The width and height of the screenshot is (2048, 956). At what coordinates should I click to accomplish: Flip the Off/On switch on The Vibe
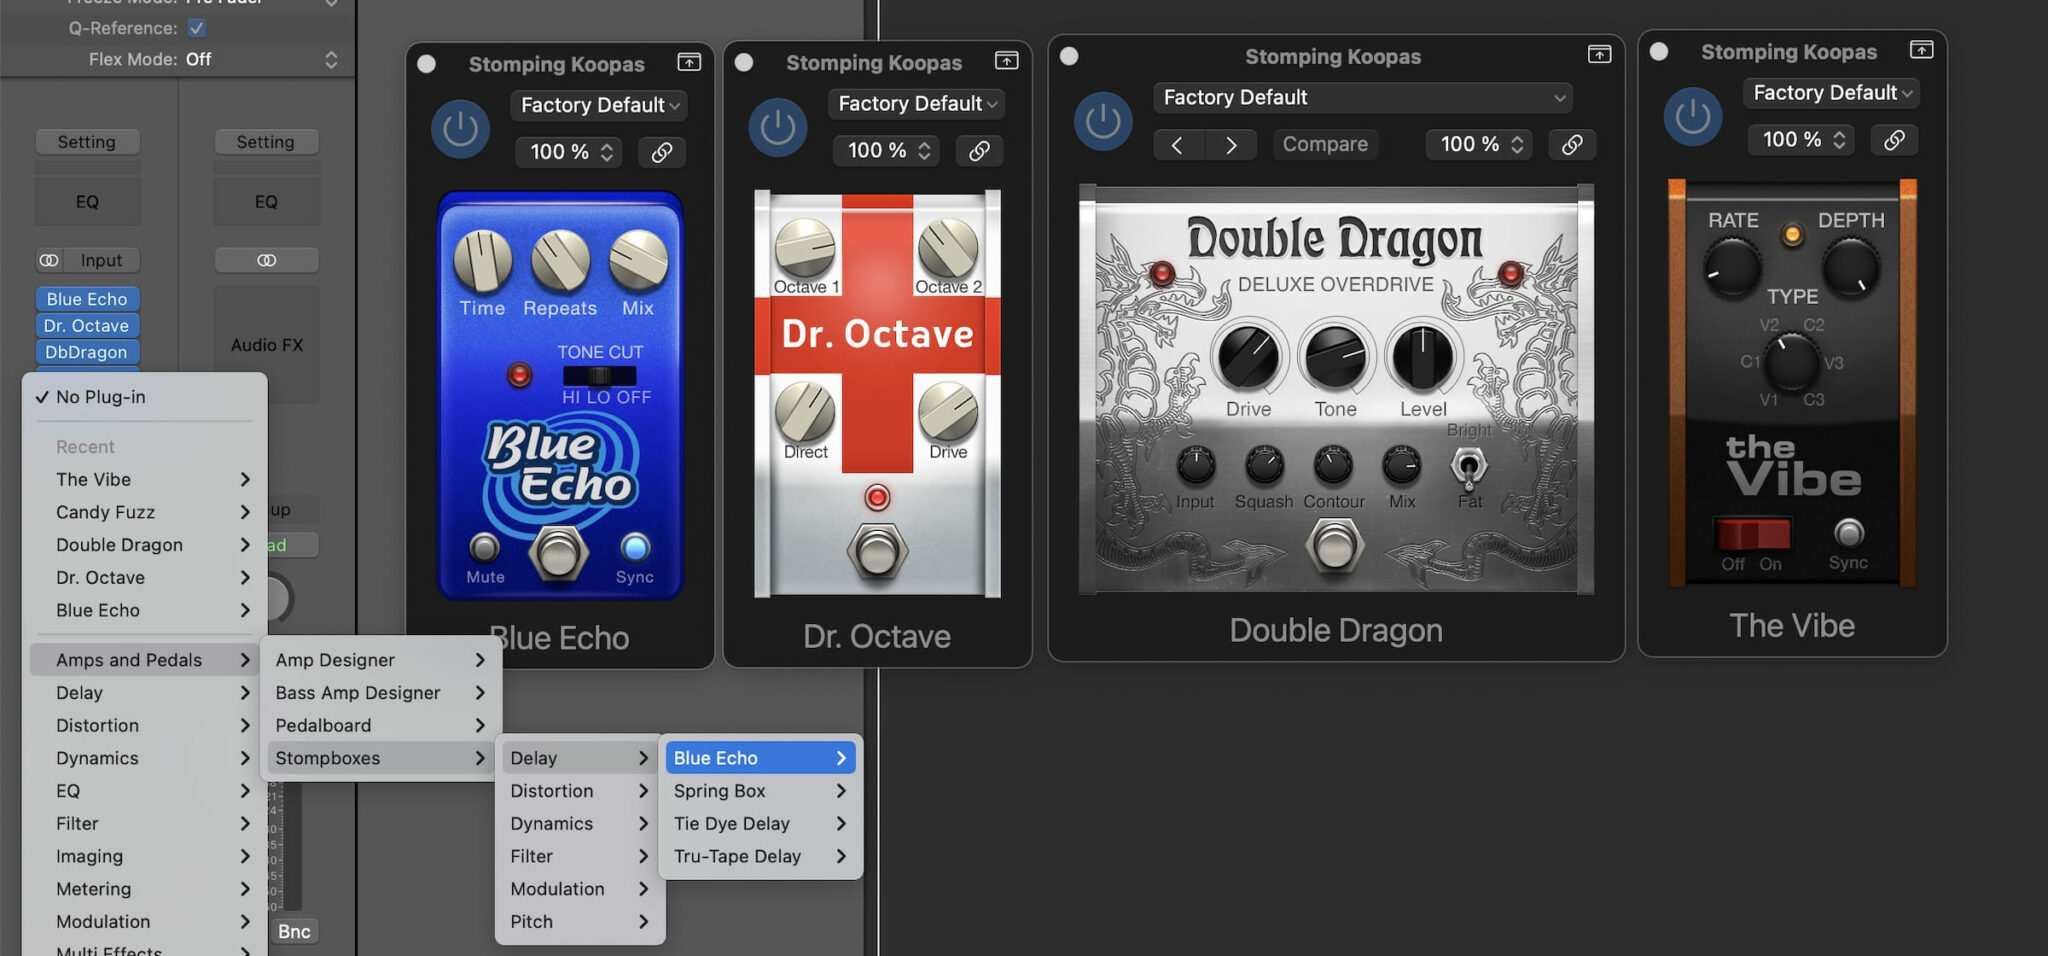point(1752,533)
